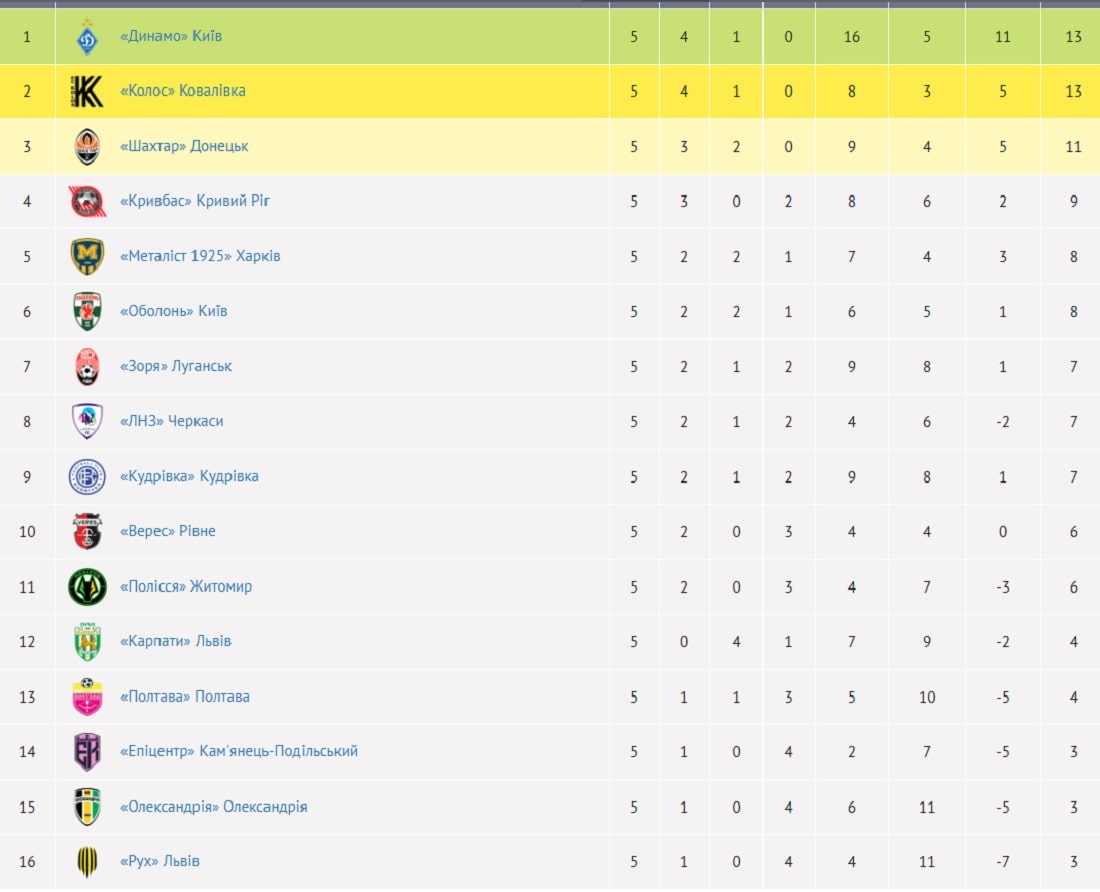The height and width of the screenshot is (892, 1100).
Task: Click the Kryvbas Kryvyi Rih emblem
Action: tap(87, 201)
